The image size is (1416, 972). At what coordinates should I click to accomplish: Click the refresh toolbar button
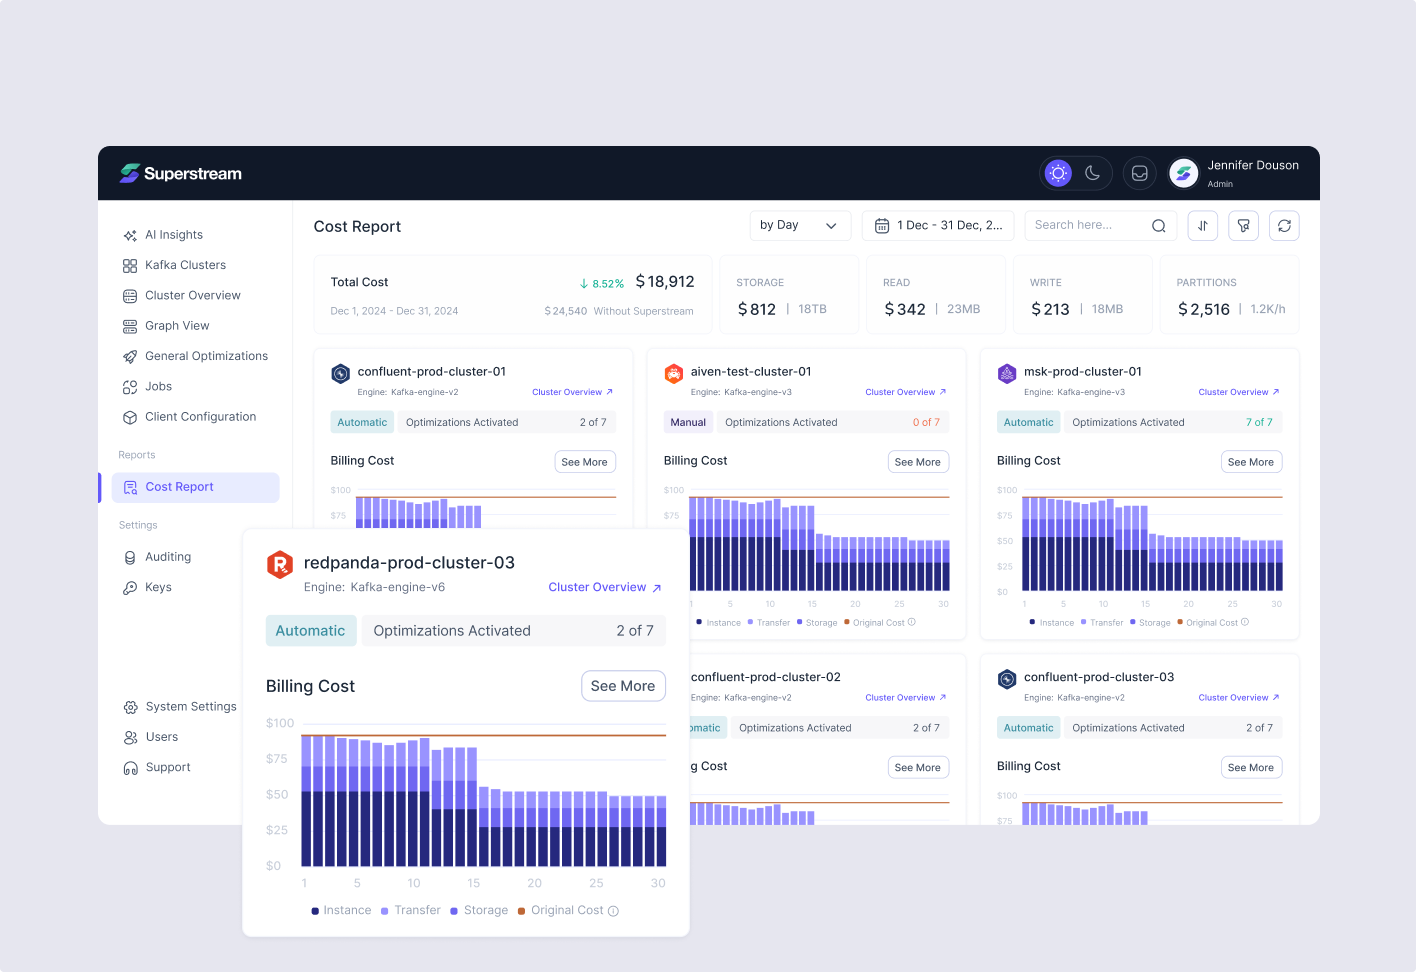coord(1284,226)
